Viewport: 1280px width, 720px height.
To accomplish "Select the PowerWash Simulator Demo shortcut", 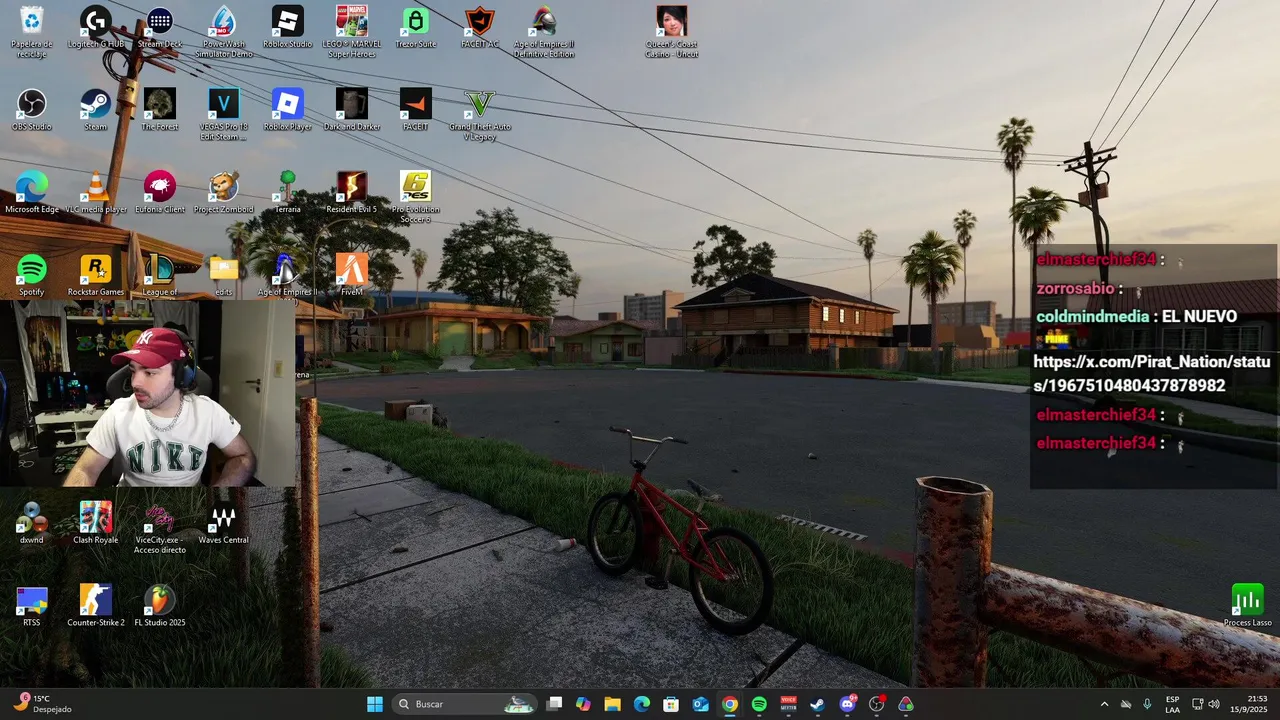I will coord(224,31).
